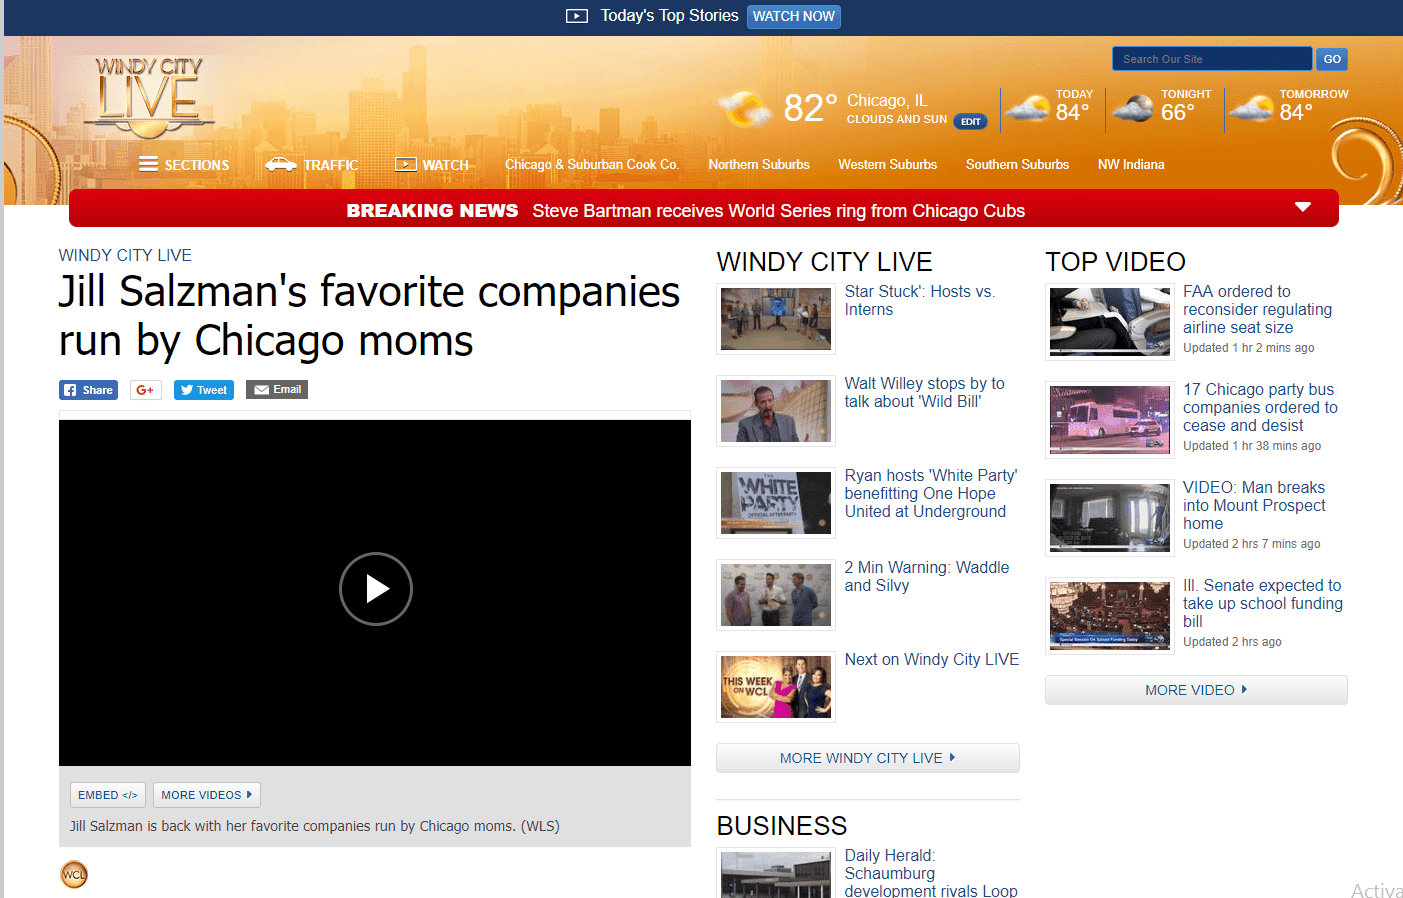Open Next on Windy City LIVE link
The height and width of the screenshot is (898, 1403).
point(932,660)
